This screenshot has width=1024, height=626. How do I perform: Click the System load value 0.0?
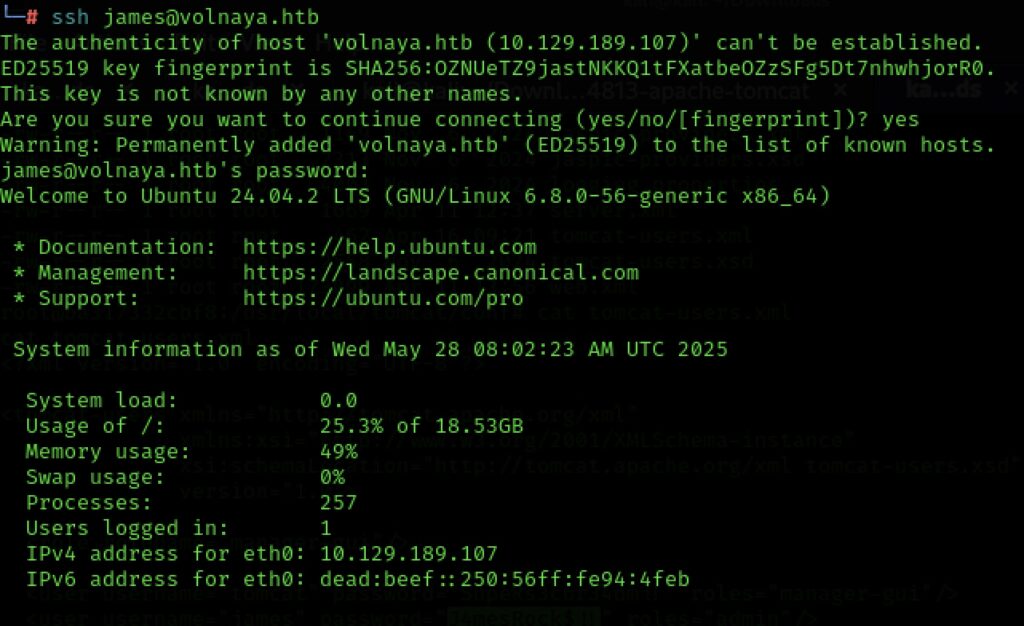point(338,400)
